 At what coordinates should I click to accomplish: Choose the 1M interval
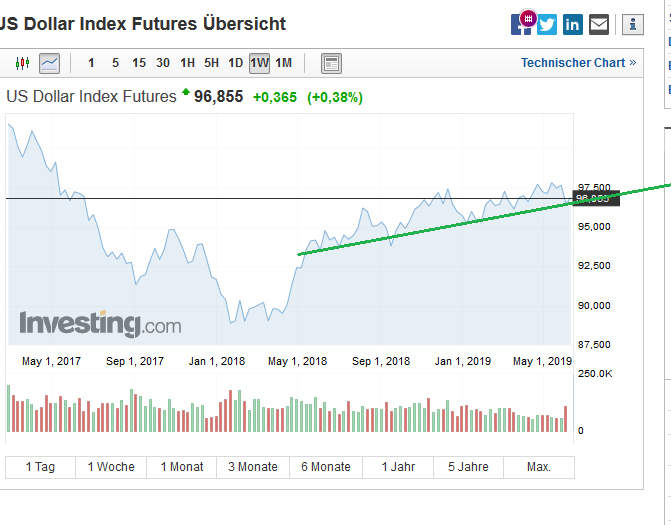coord(283,63)
